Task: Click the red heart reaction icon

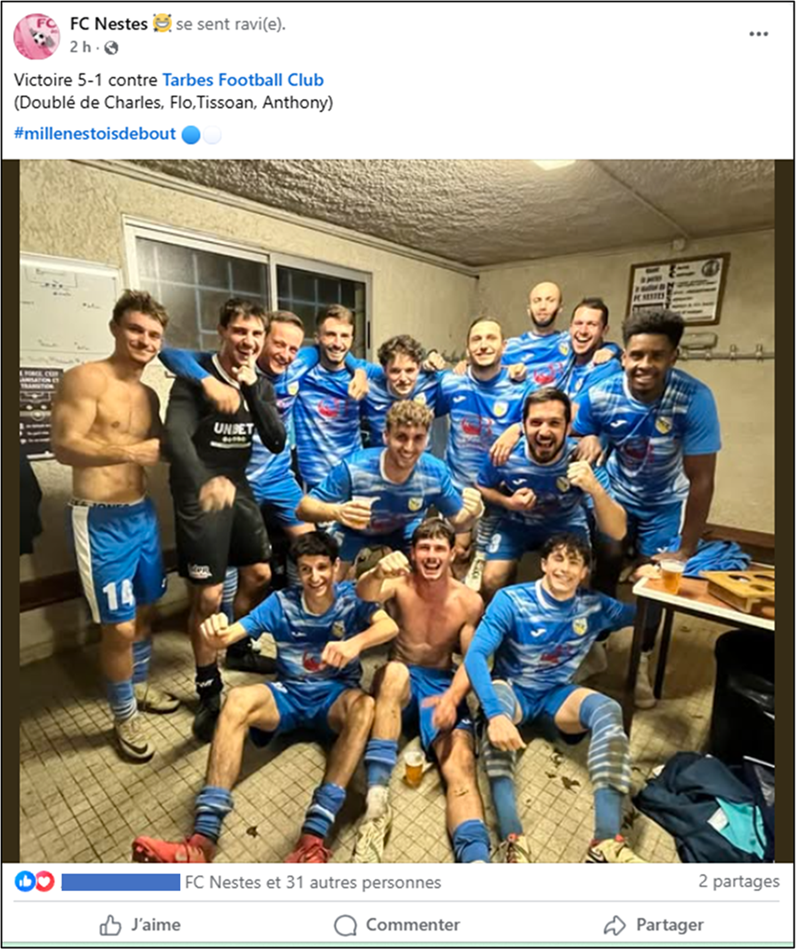Action: [44, 881]
